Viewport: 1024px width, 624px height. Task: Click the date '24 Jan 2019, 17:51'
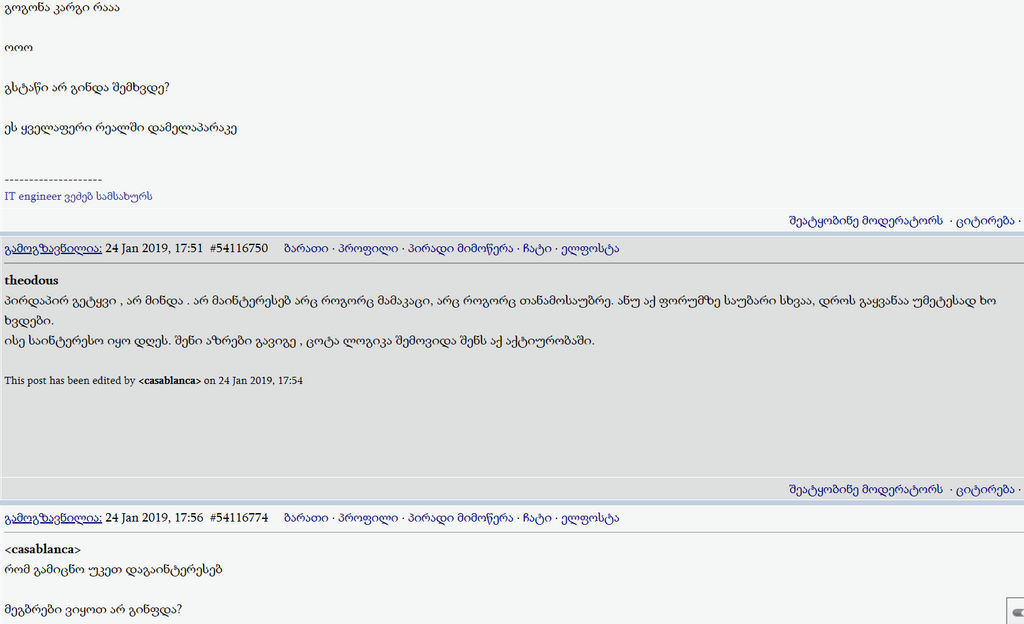click(154, 249)
